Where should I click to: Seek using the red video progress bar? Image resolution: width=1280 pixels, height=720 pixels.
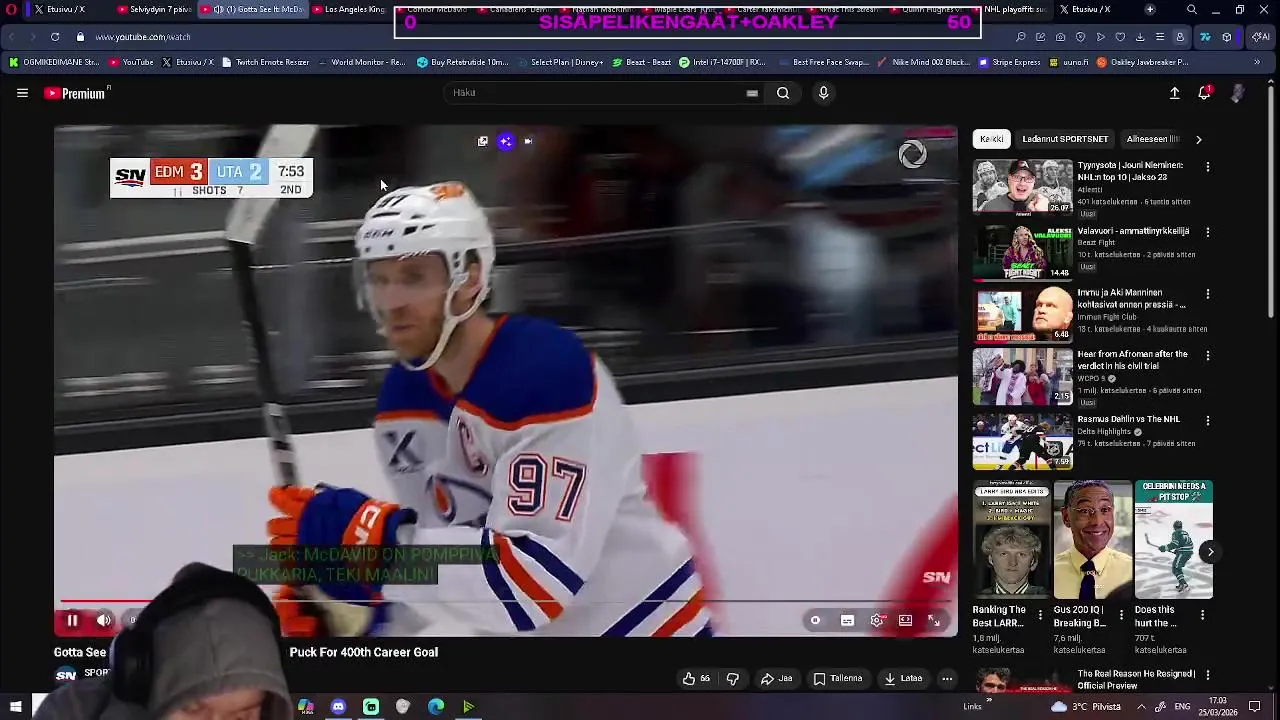coord(505,602)
